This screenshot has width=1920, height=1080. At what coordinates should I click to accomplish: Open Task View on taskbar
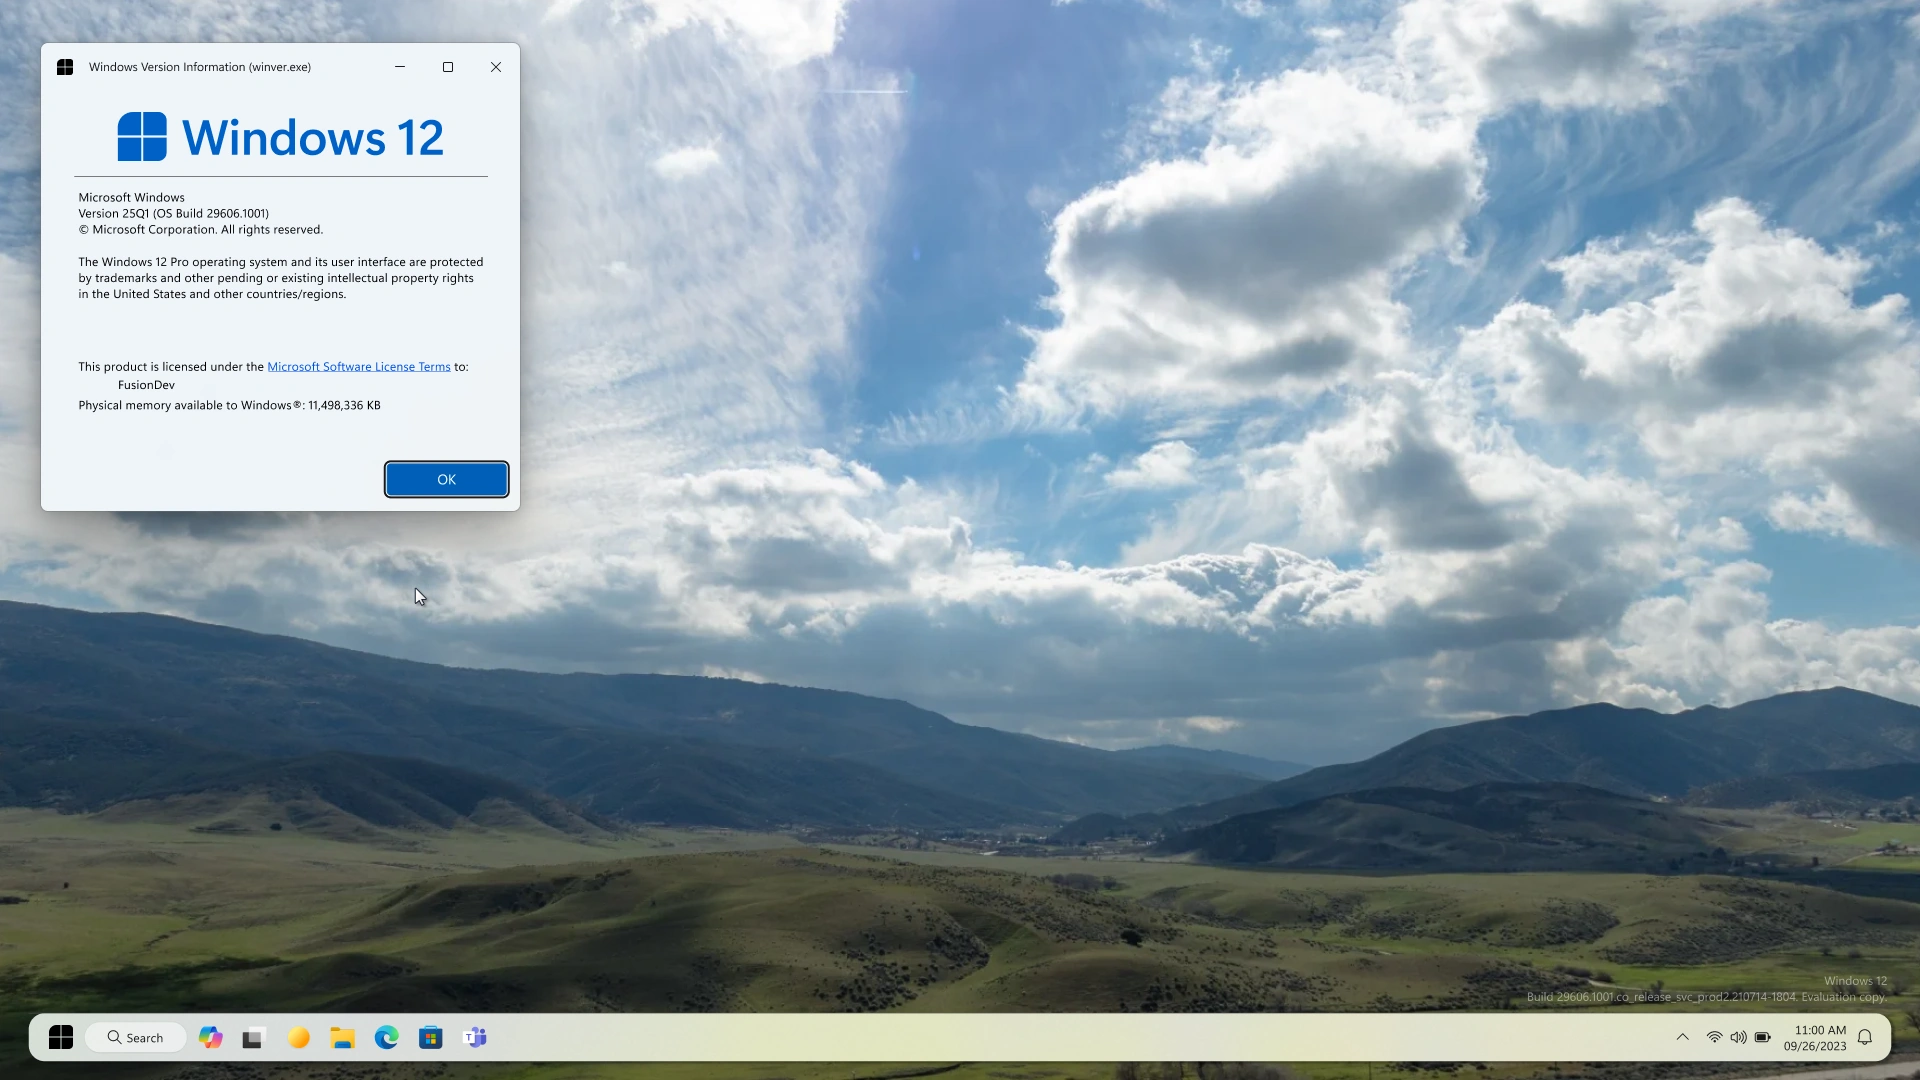pos(253,1038)
